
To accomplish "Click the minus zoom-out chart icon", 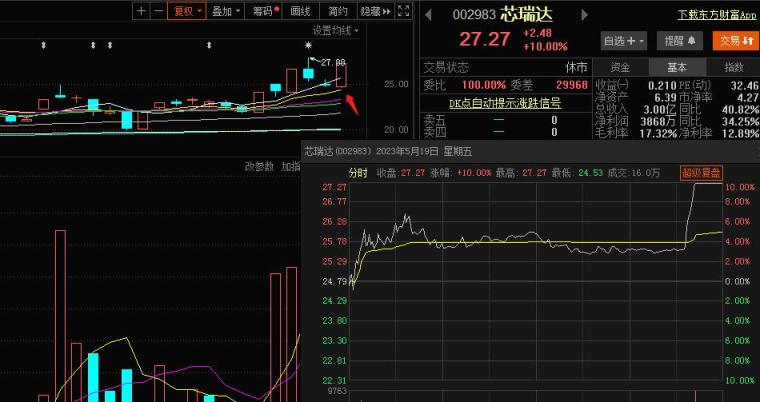I will coord(157,11).
